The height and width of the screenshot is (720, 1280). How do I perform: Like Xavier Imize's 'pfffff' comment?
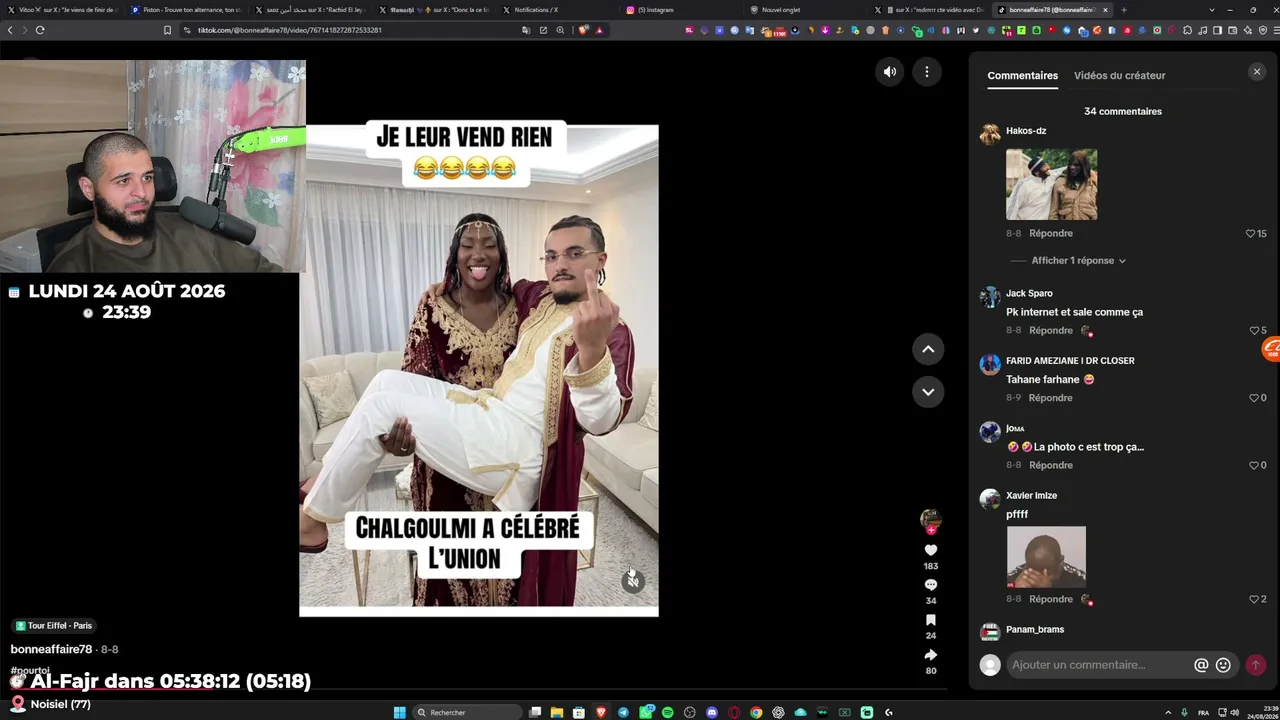(x=1254, y=600)
